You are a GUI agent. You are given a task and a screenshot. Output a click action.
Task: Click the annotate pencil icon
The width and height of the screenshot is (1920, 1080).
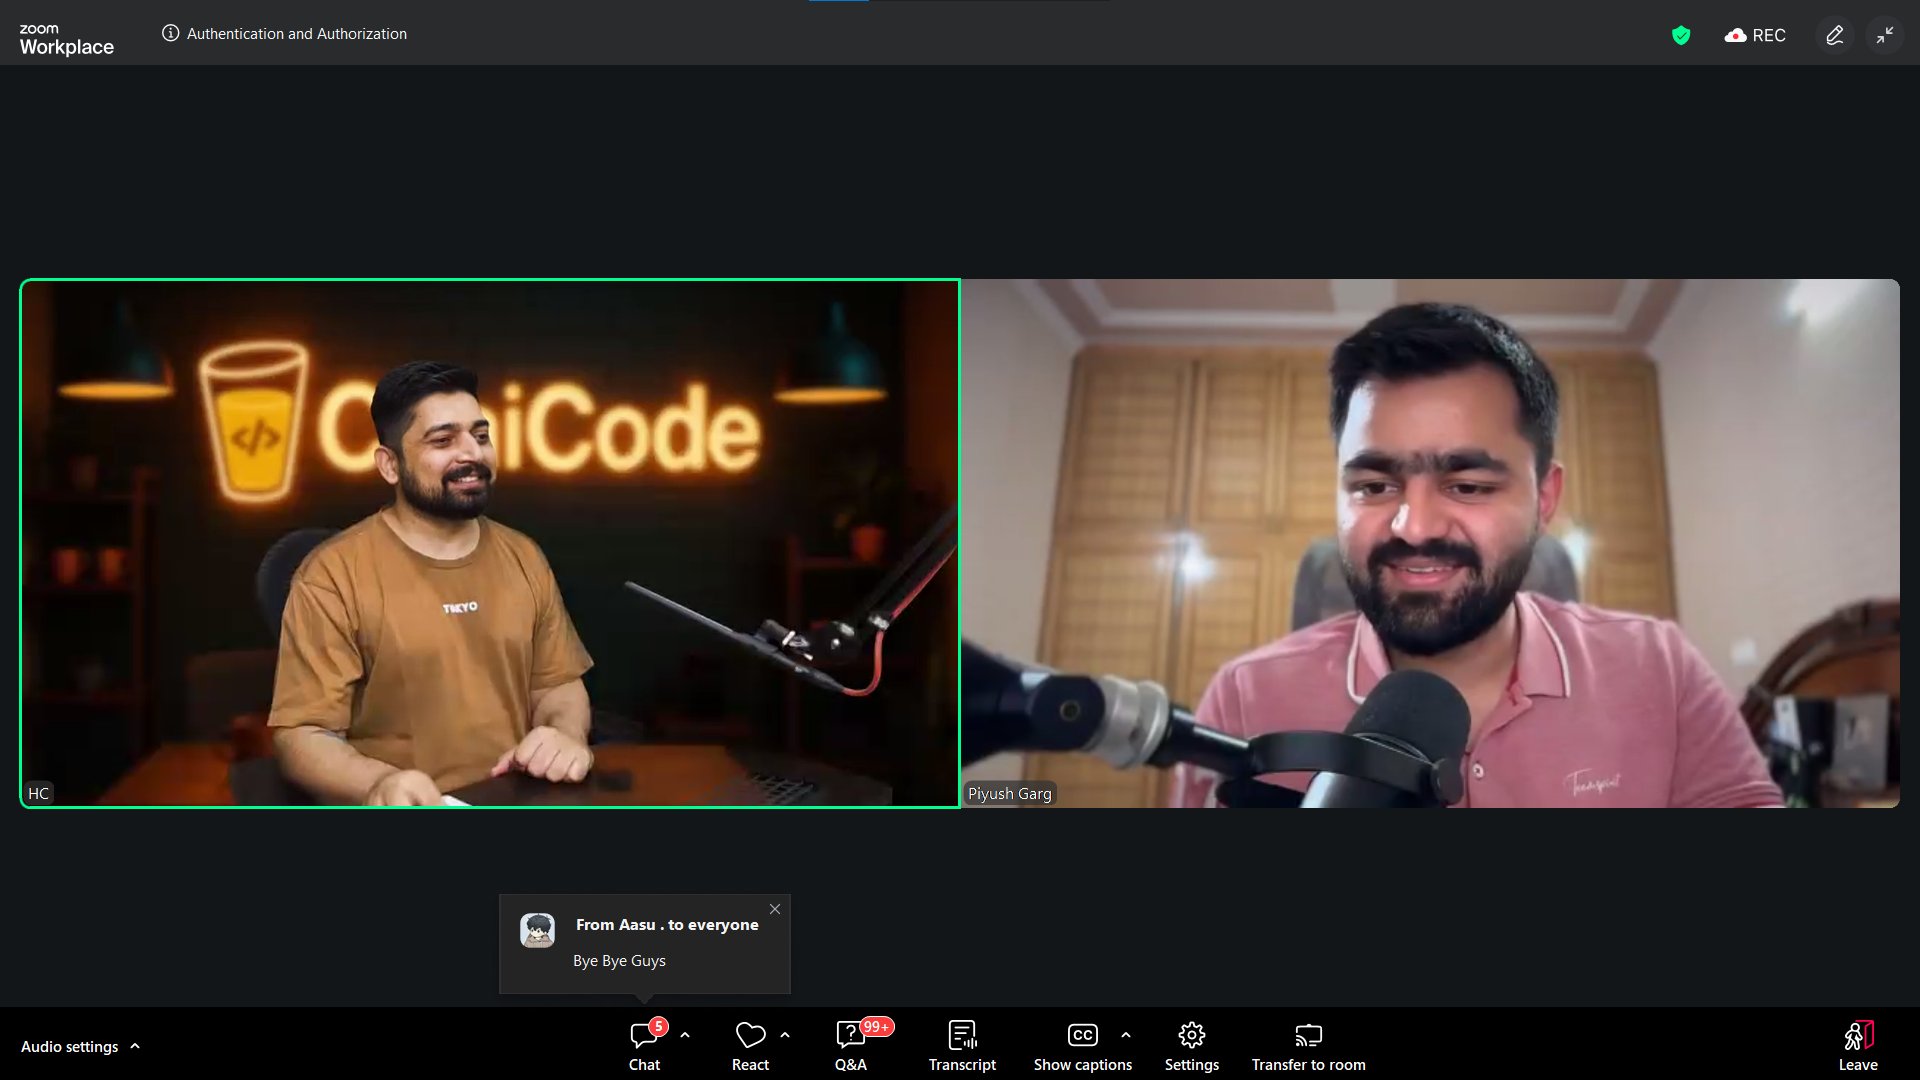coord(1834,35)
